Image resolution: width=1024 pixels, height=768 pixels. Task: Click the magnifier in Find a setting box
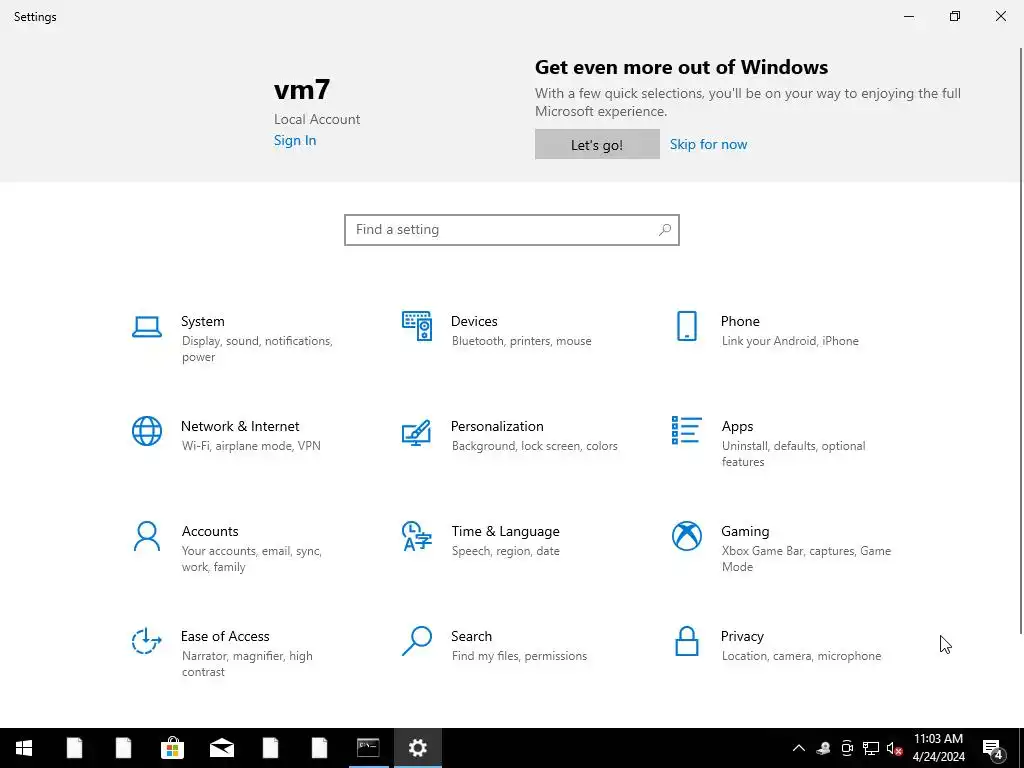pyautogui.click(x=664, y=230)
